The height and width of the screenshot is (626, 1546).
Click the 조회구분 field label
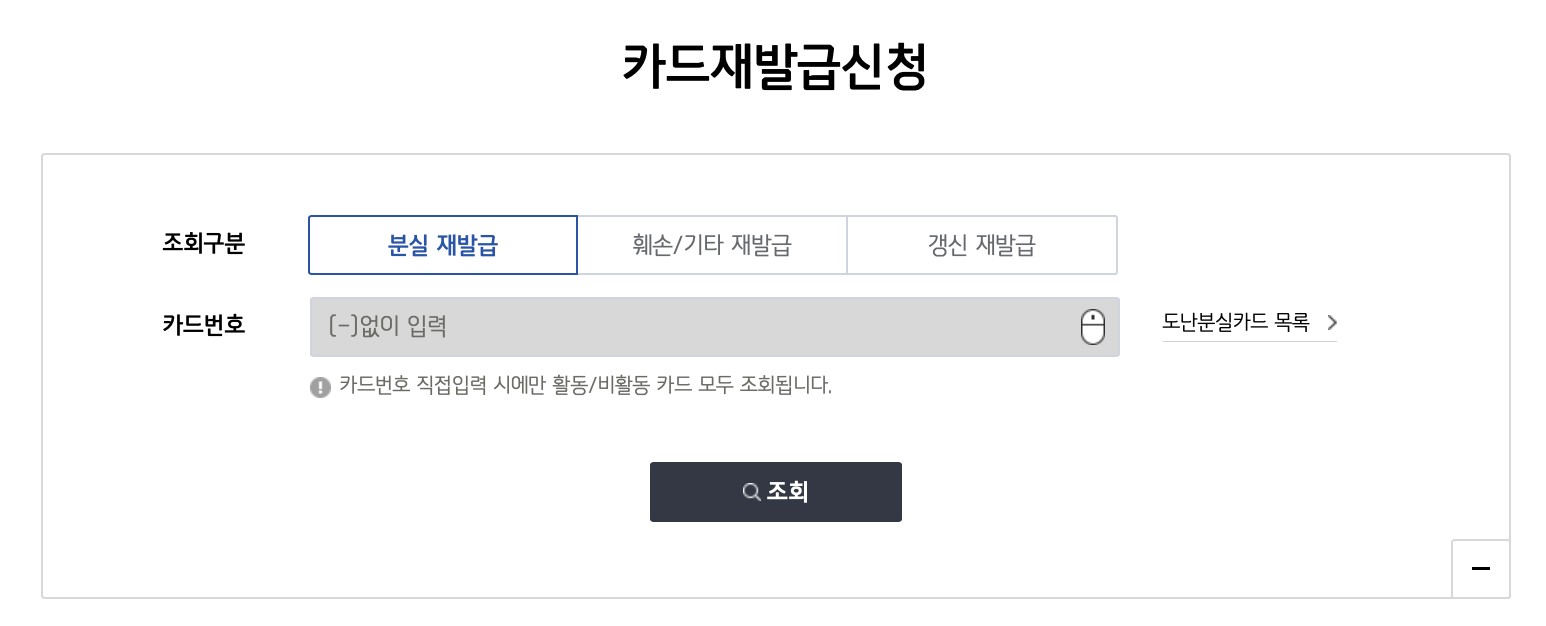click(203, 243)
